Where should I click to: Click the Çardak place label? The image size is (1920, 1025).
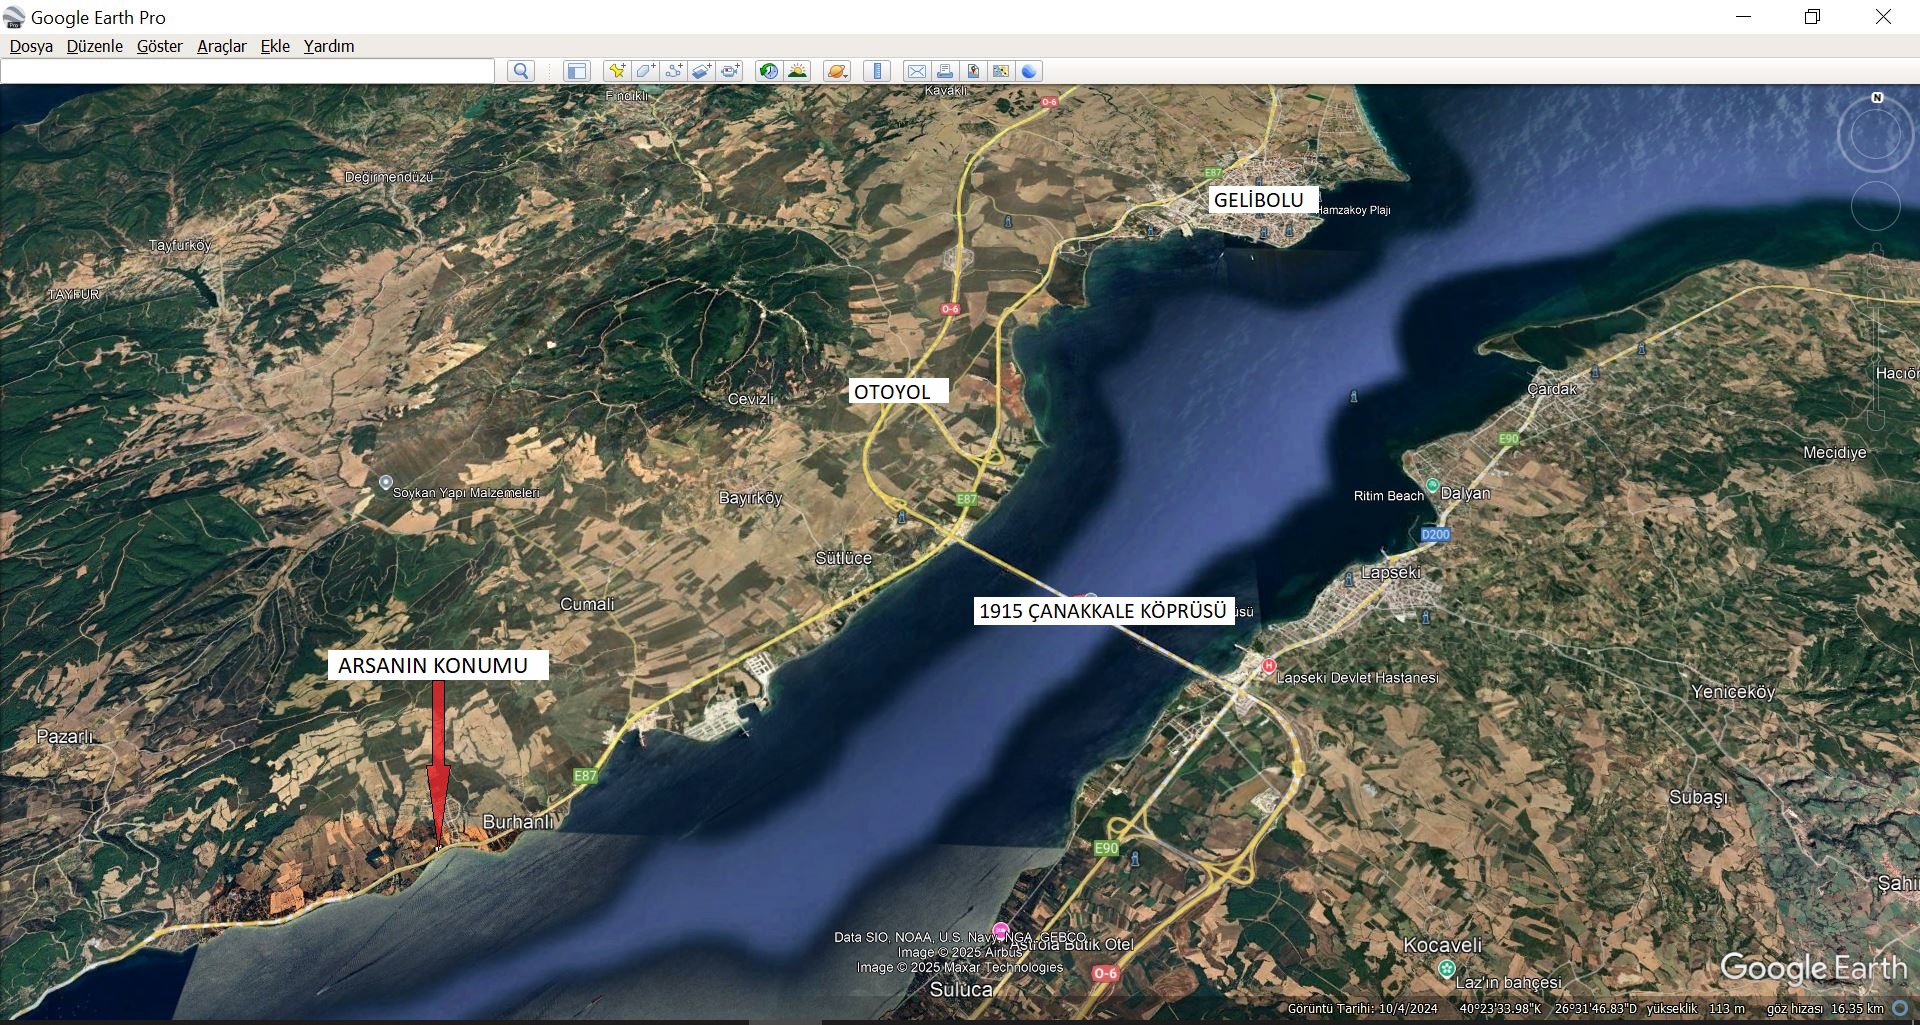tap(1552, 389)
